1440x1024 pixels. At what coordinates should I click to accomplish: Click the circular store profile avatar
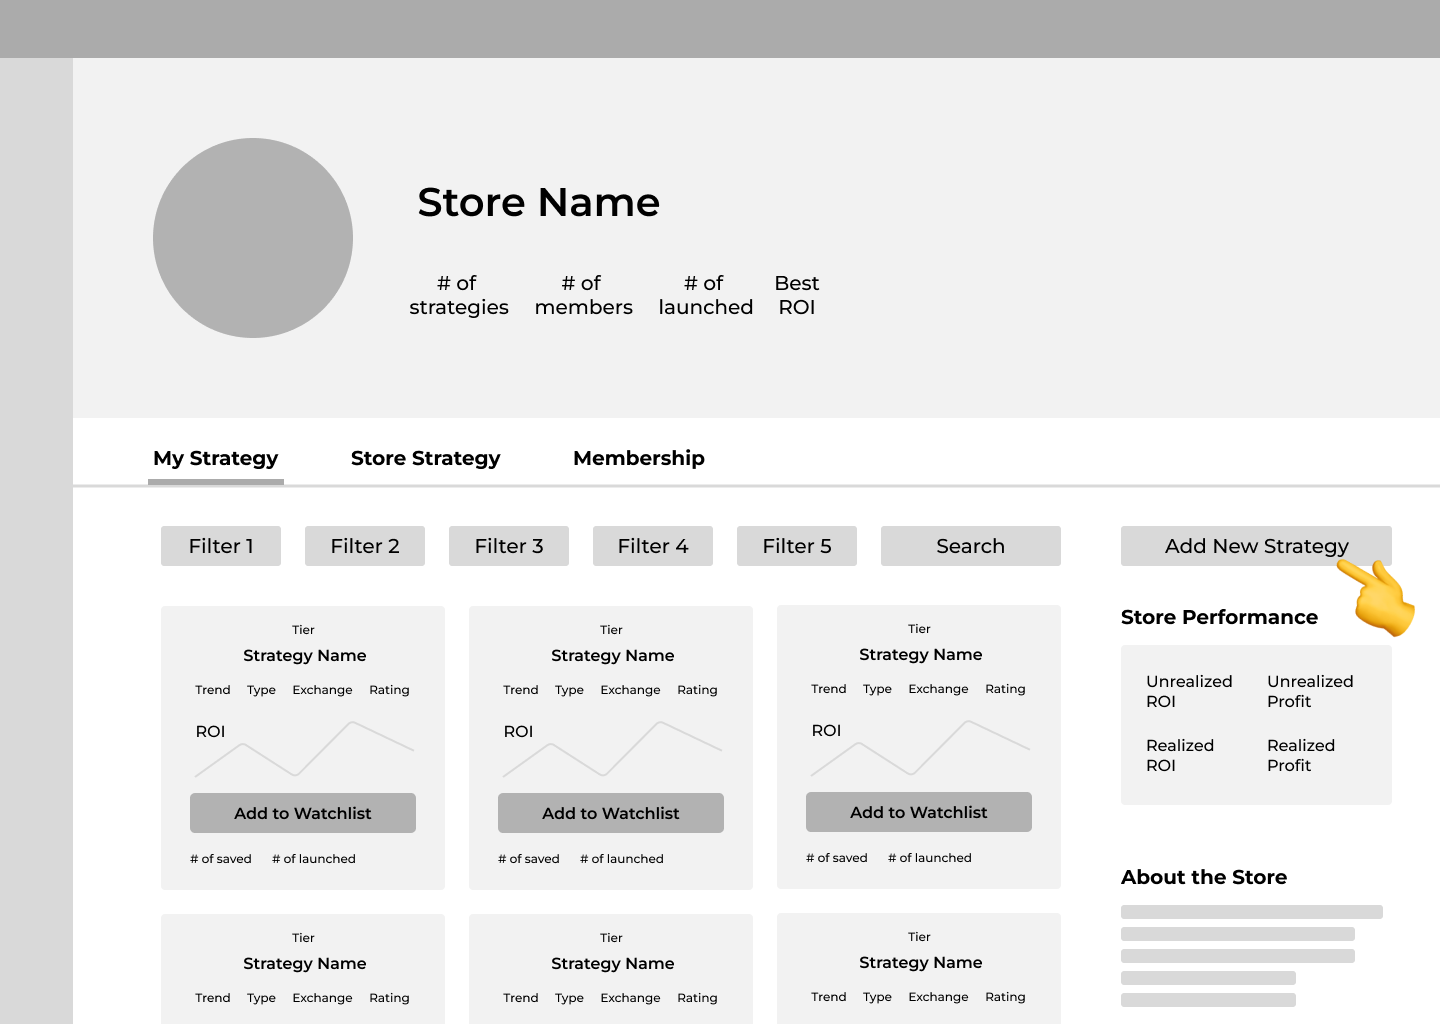pos(253,238)
